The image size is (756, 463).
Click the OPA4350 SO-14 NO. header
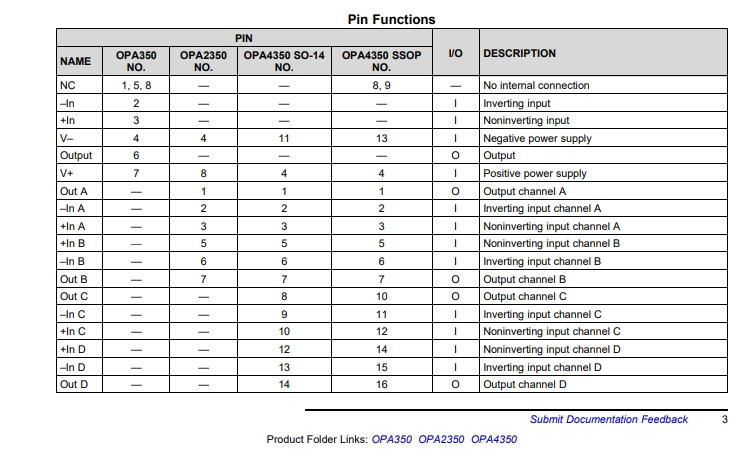click(284, 61)
